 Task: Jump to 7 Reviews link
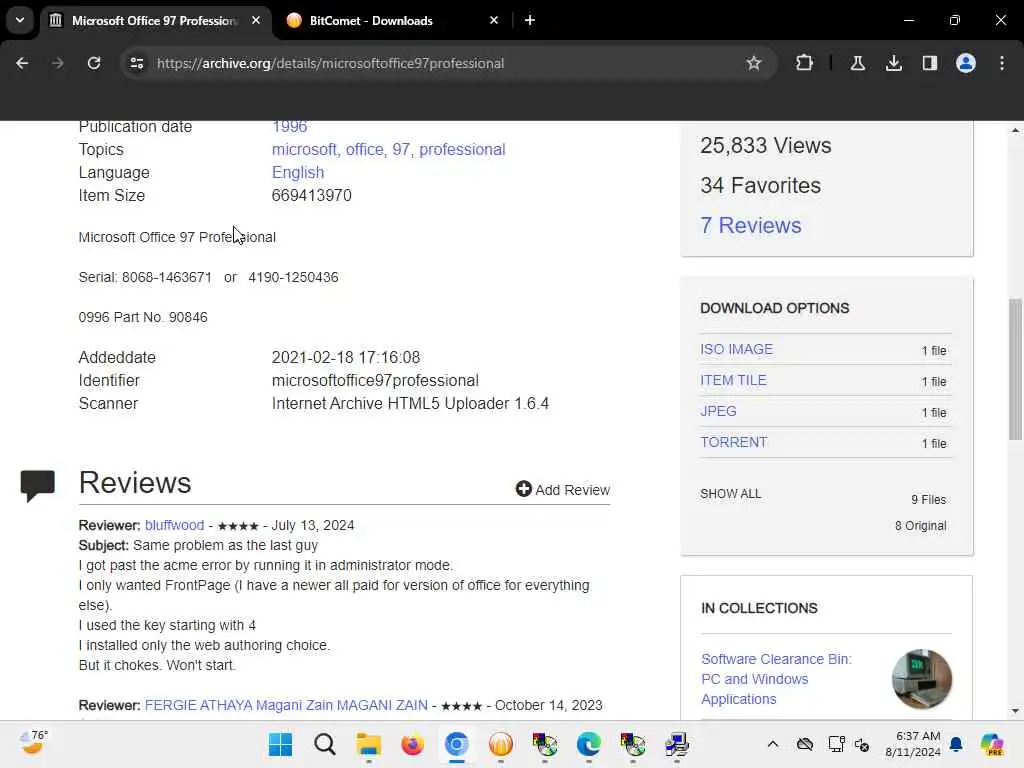(x=750, y=225)
